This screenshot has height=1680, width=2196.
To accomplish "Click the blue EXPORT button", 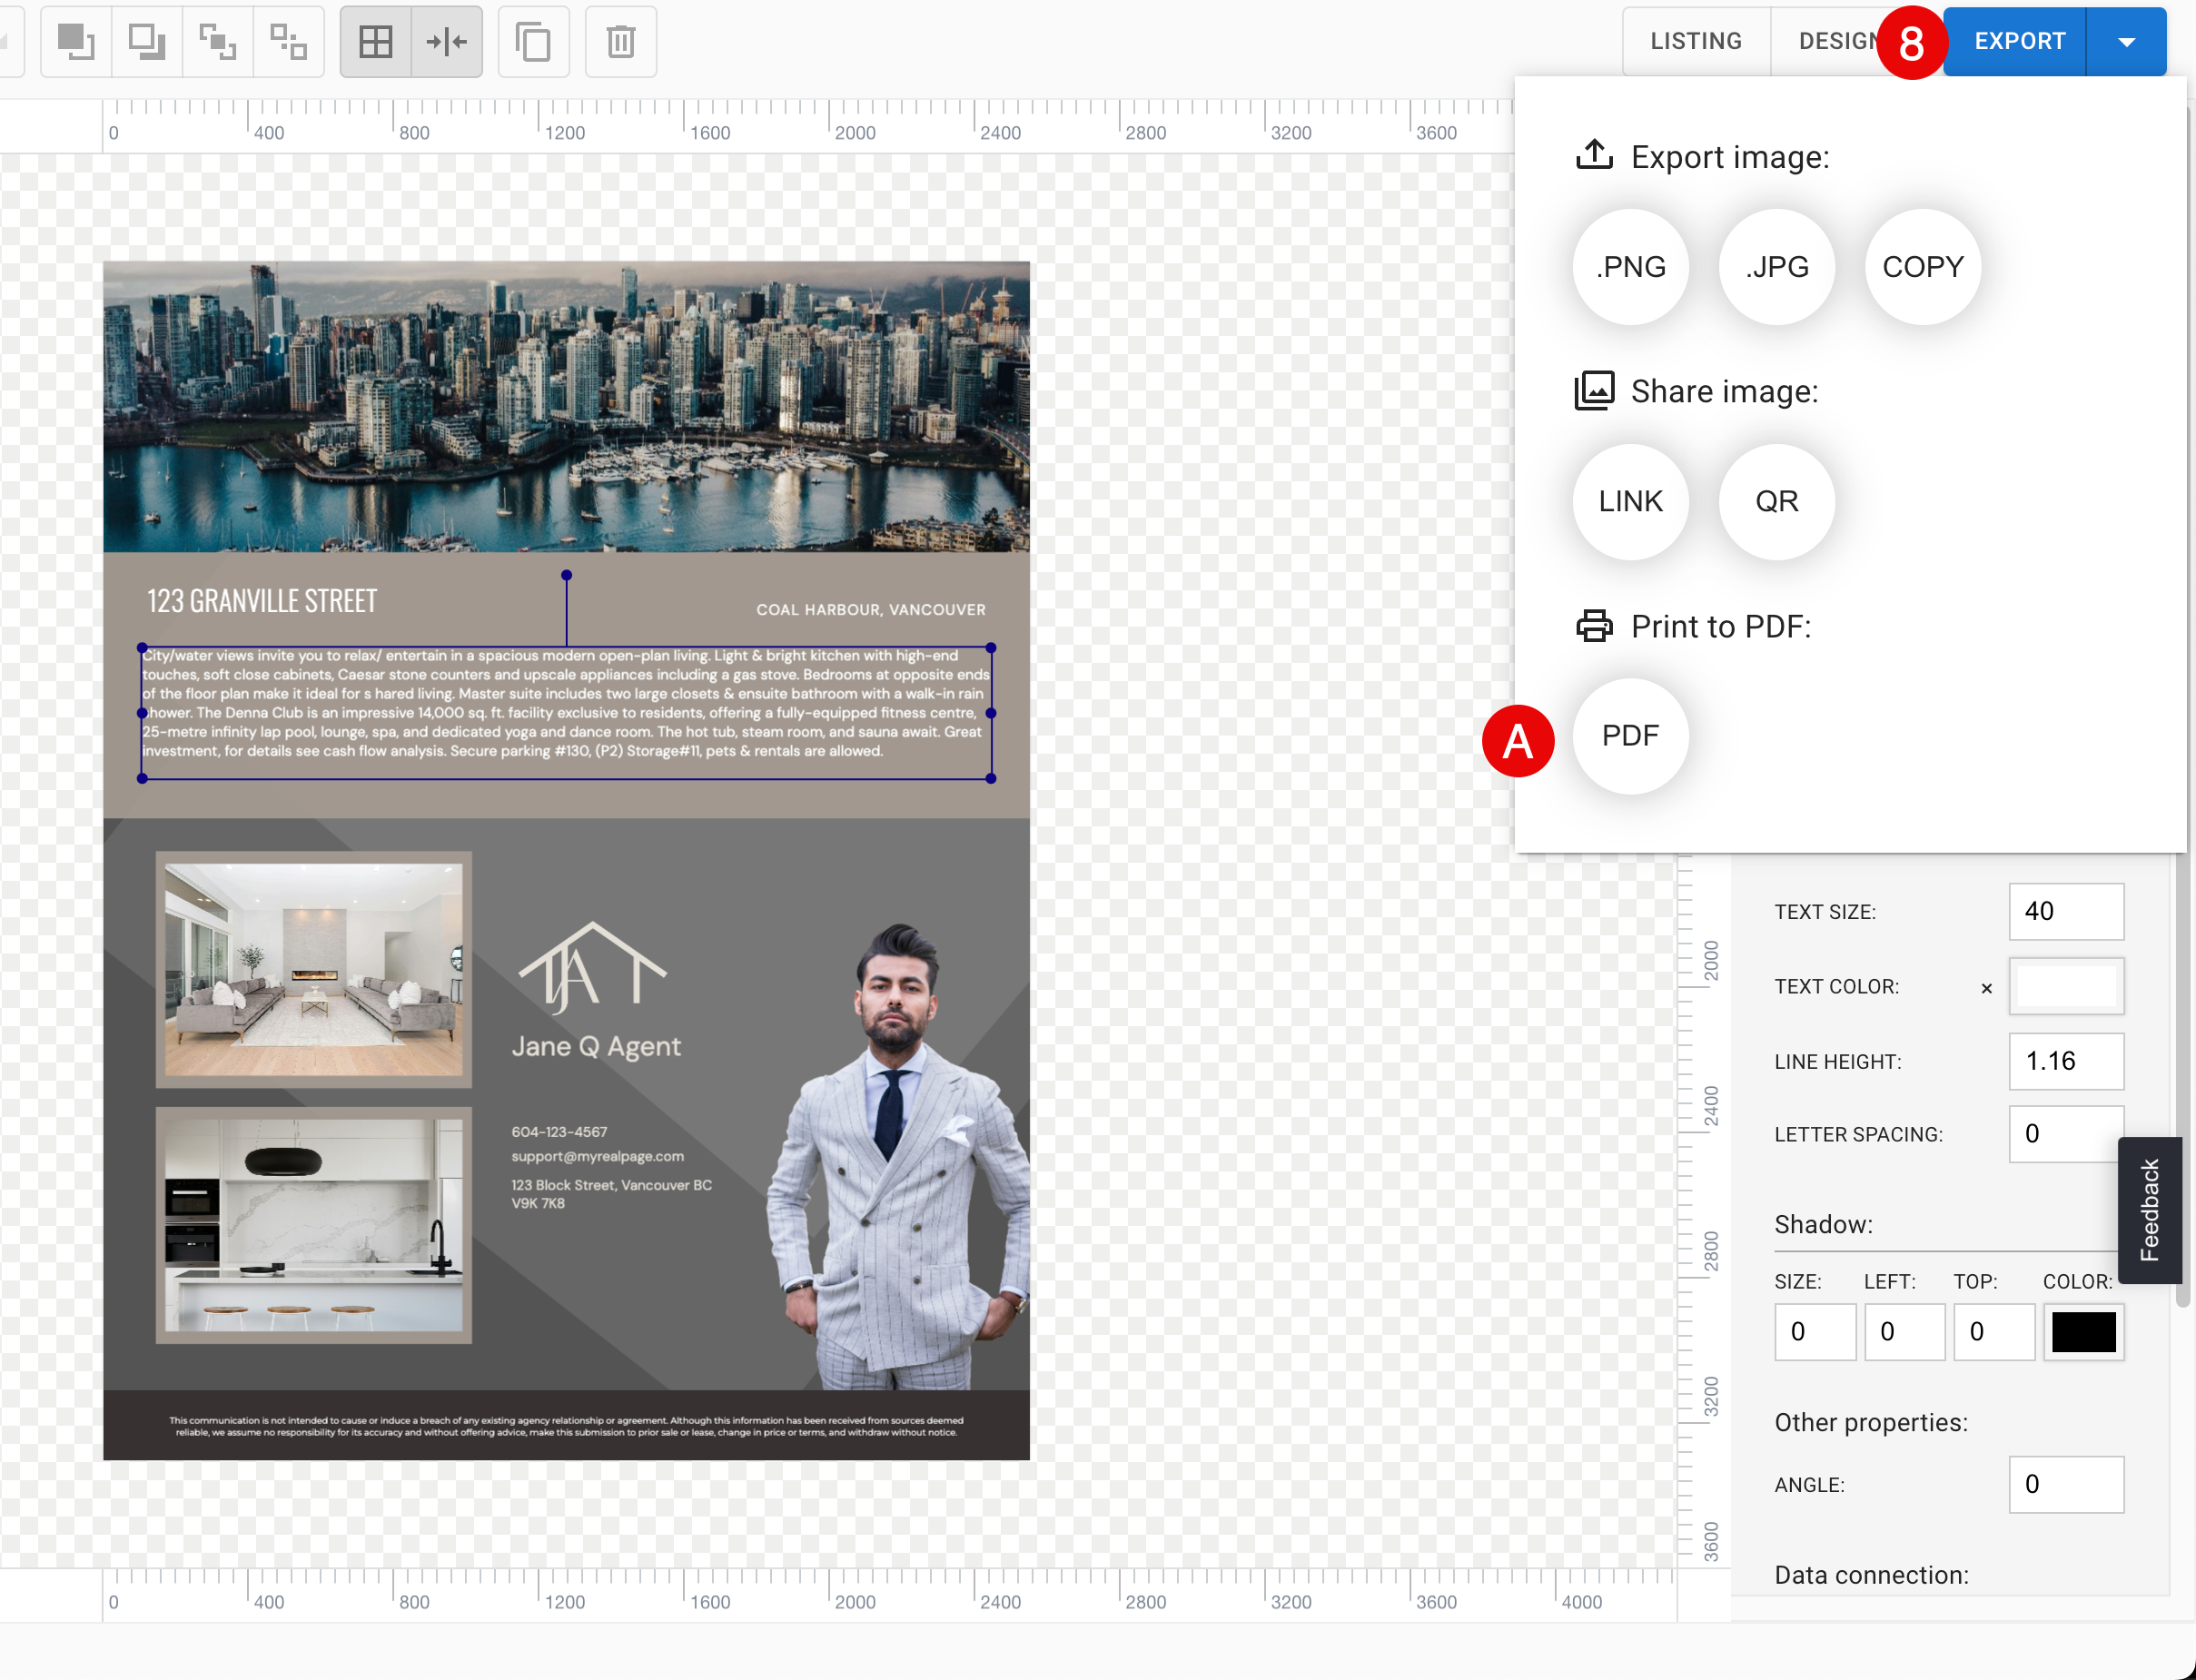I will coord(2019,41).
